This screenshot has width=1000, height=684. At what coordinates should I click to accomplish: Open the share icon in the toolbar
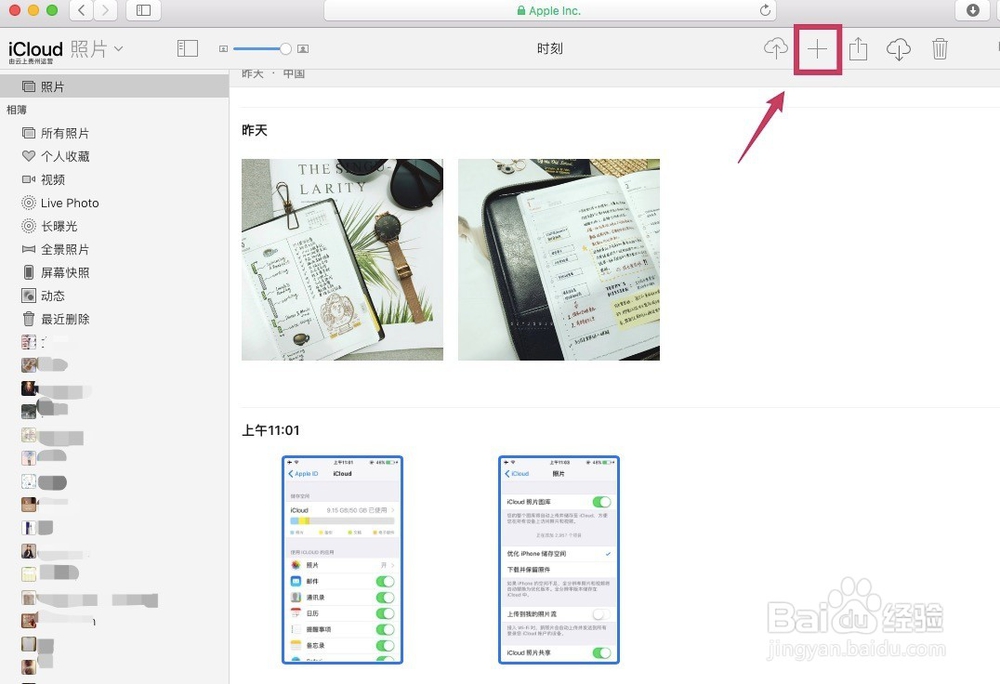tap(857, 47)
